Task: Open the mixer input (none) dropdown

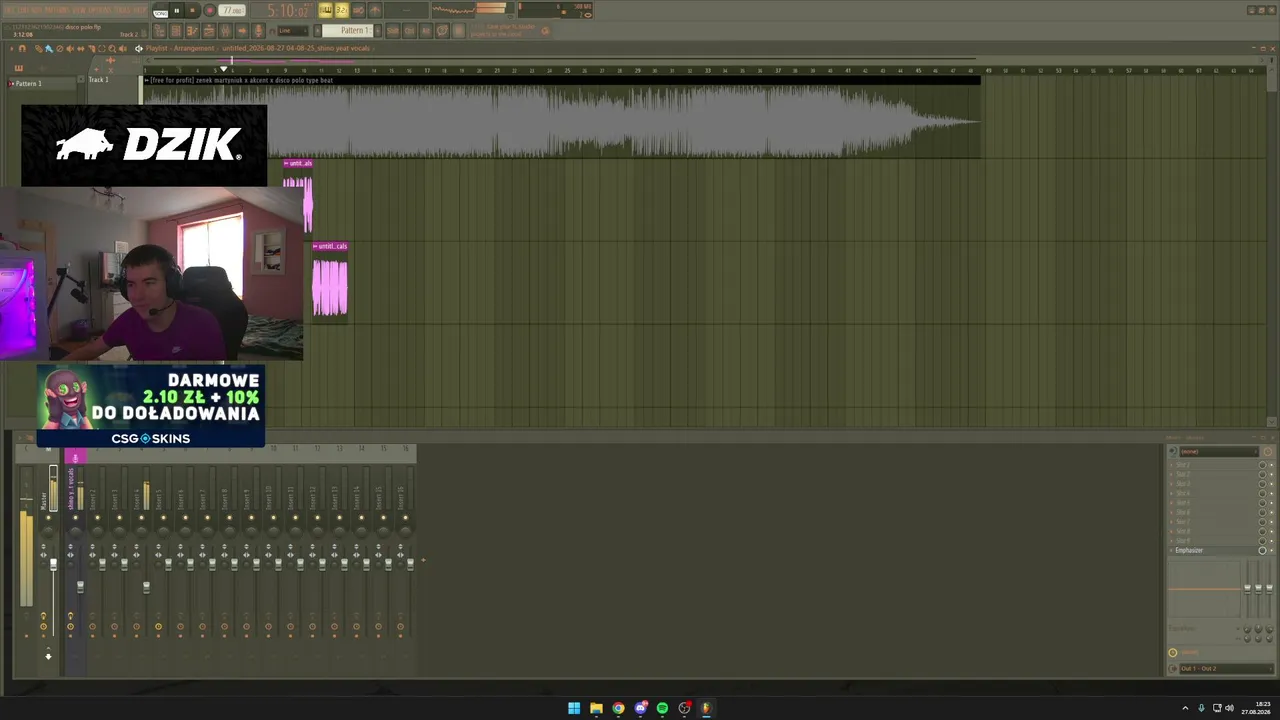Action: [x=1218, y=451]
